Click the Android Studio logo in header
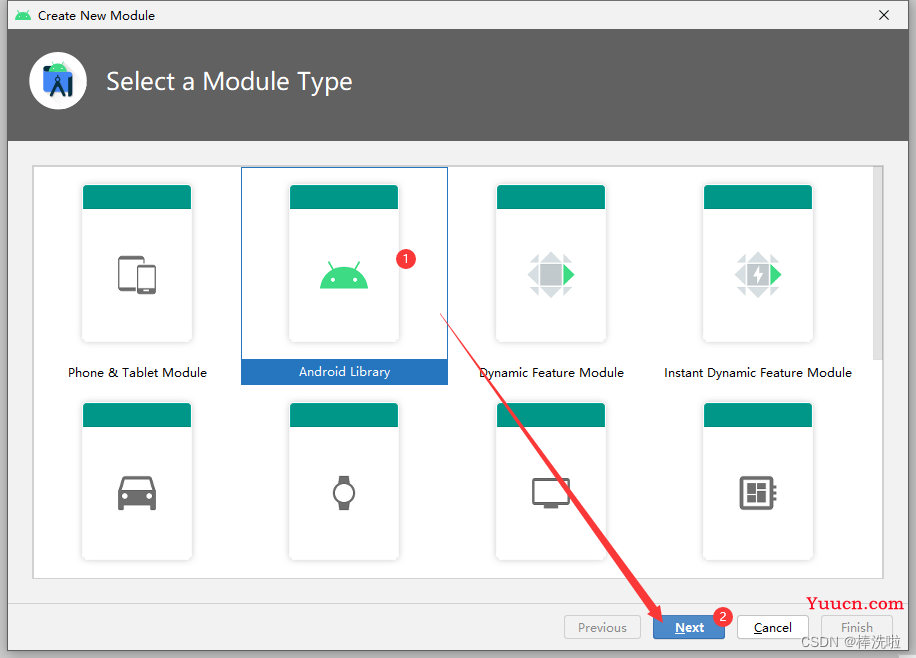 coord(58,81)
